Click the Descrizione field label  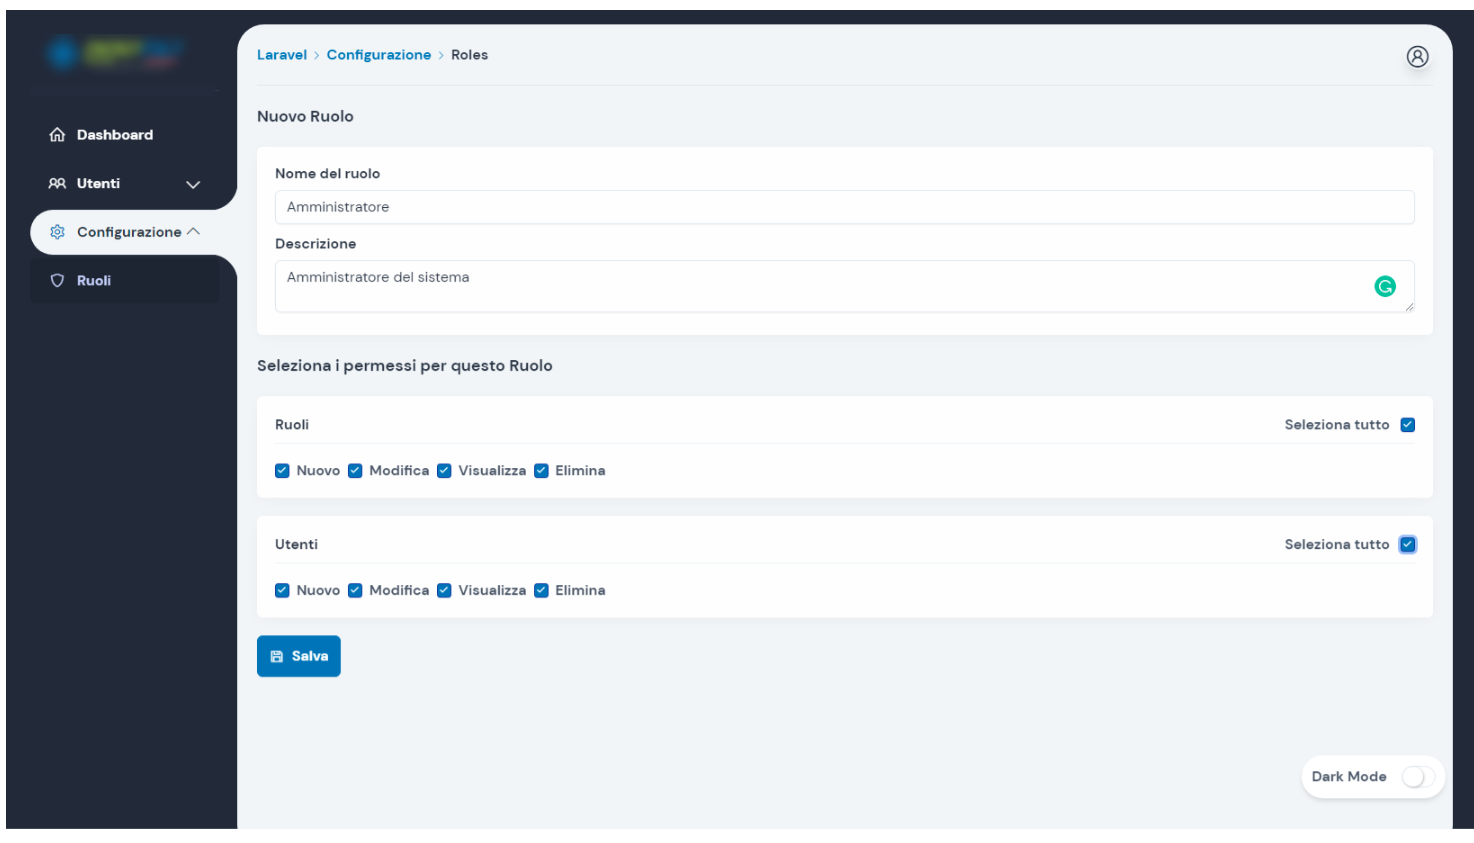(x=315, y=244)
